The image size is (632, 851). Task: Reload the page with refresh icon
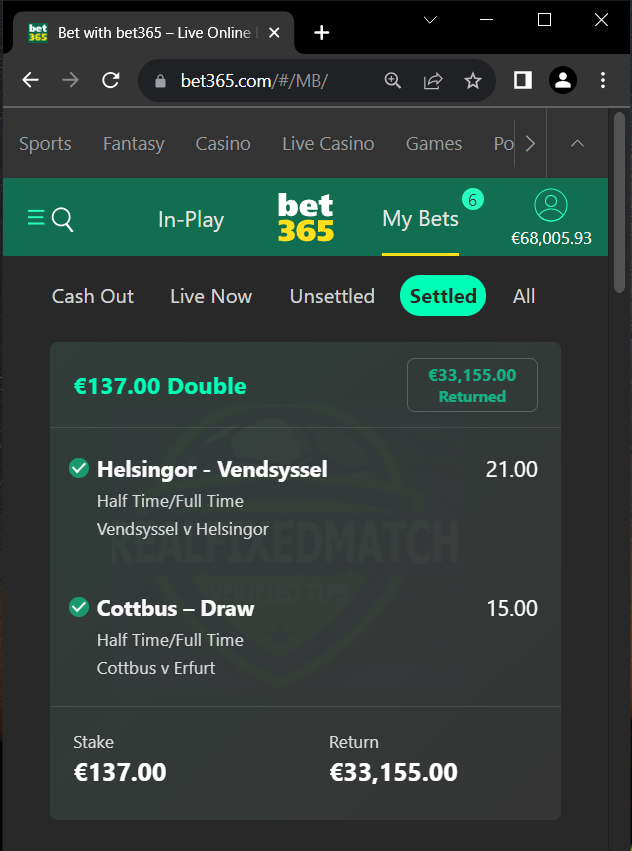click(x=111, y=81)
